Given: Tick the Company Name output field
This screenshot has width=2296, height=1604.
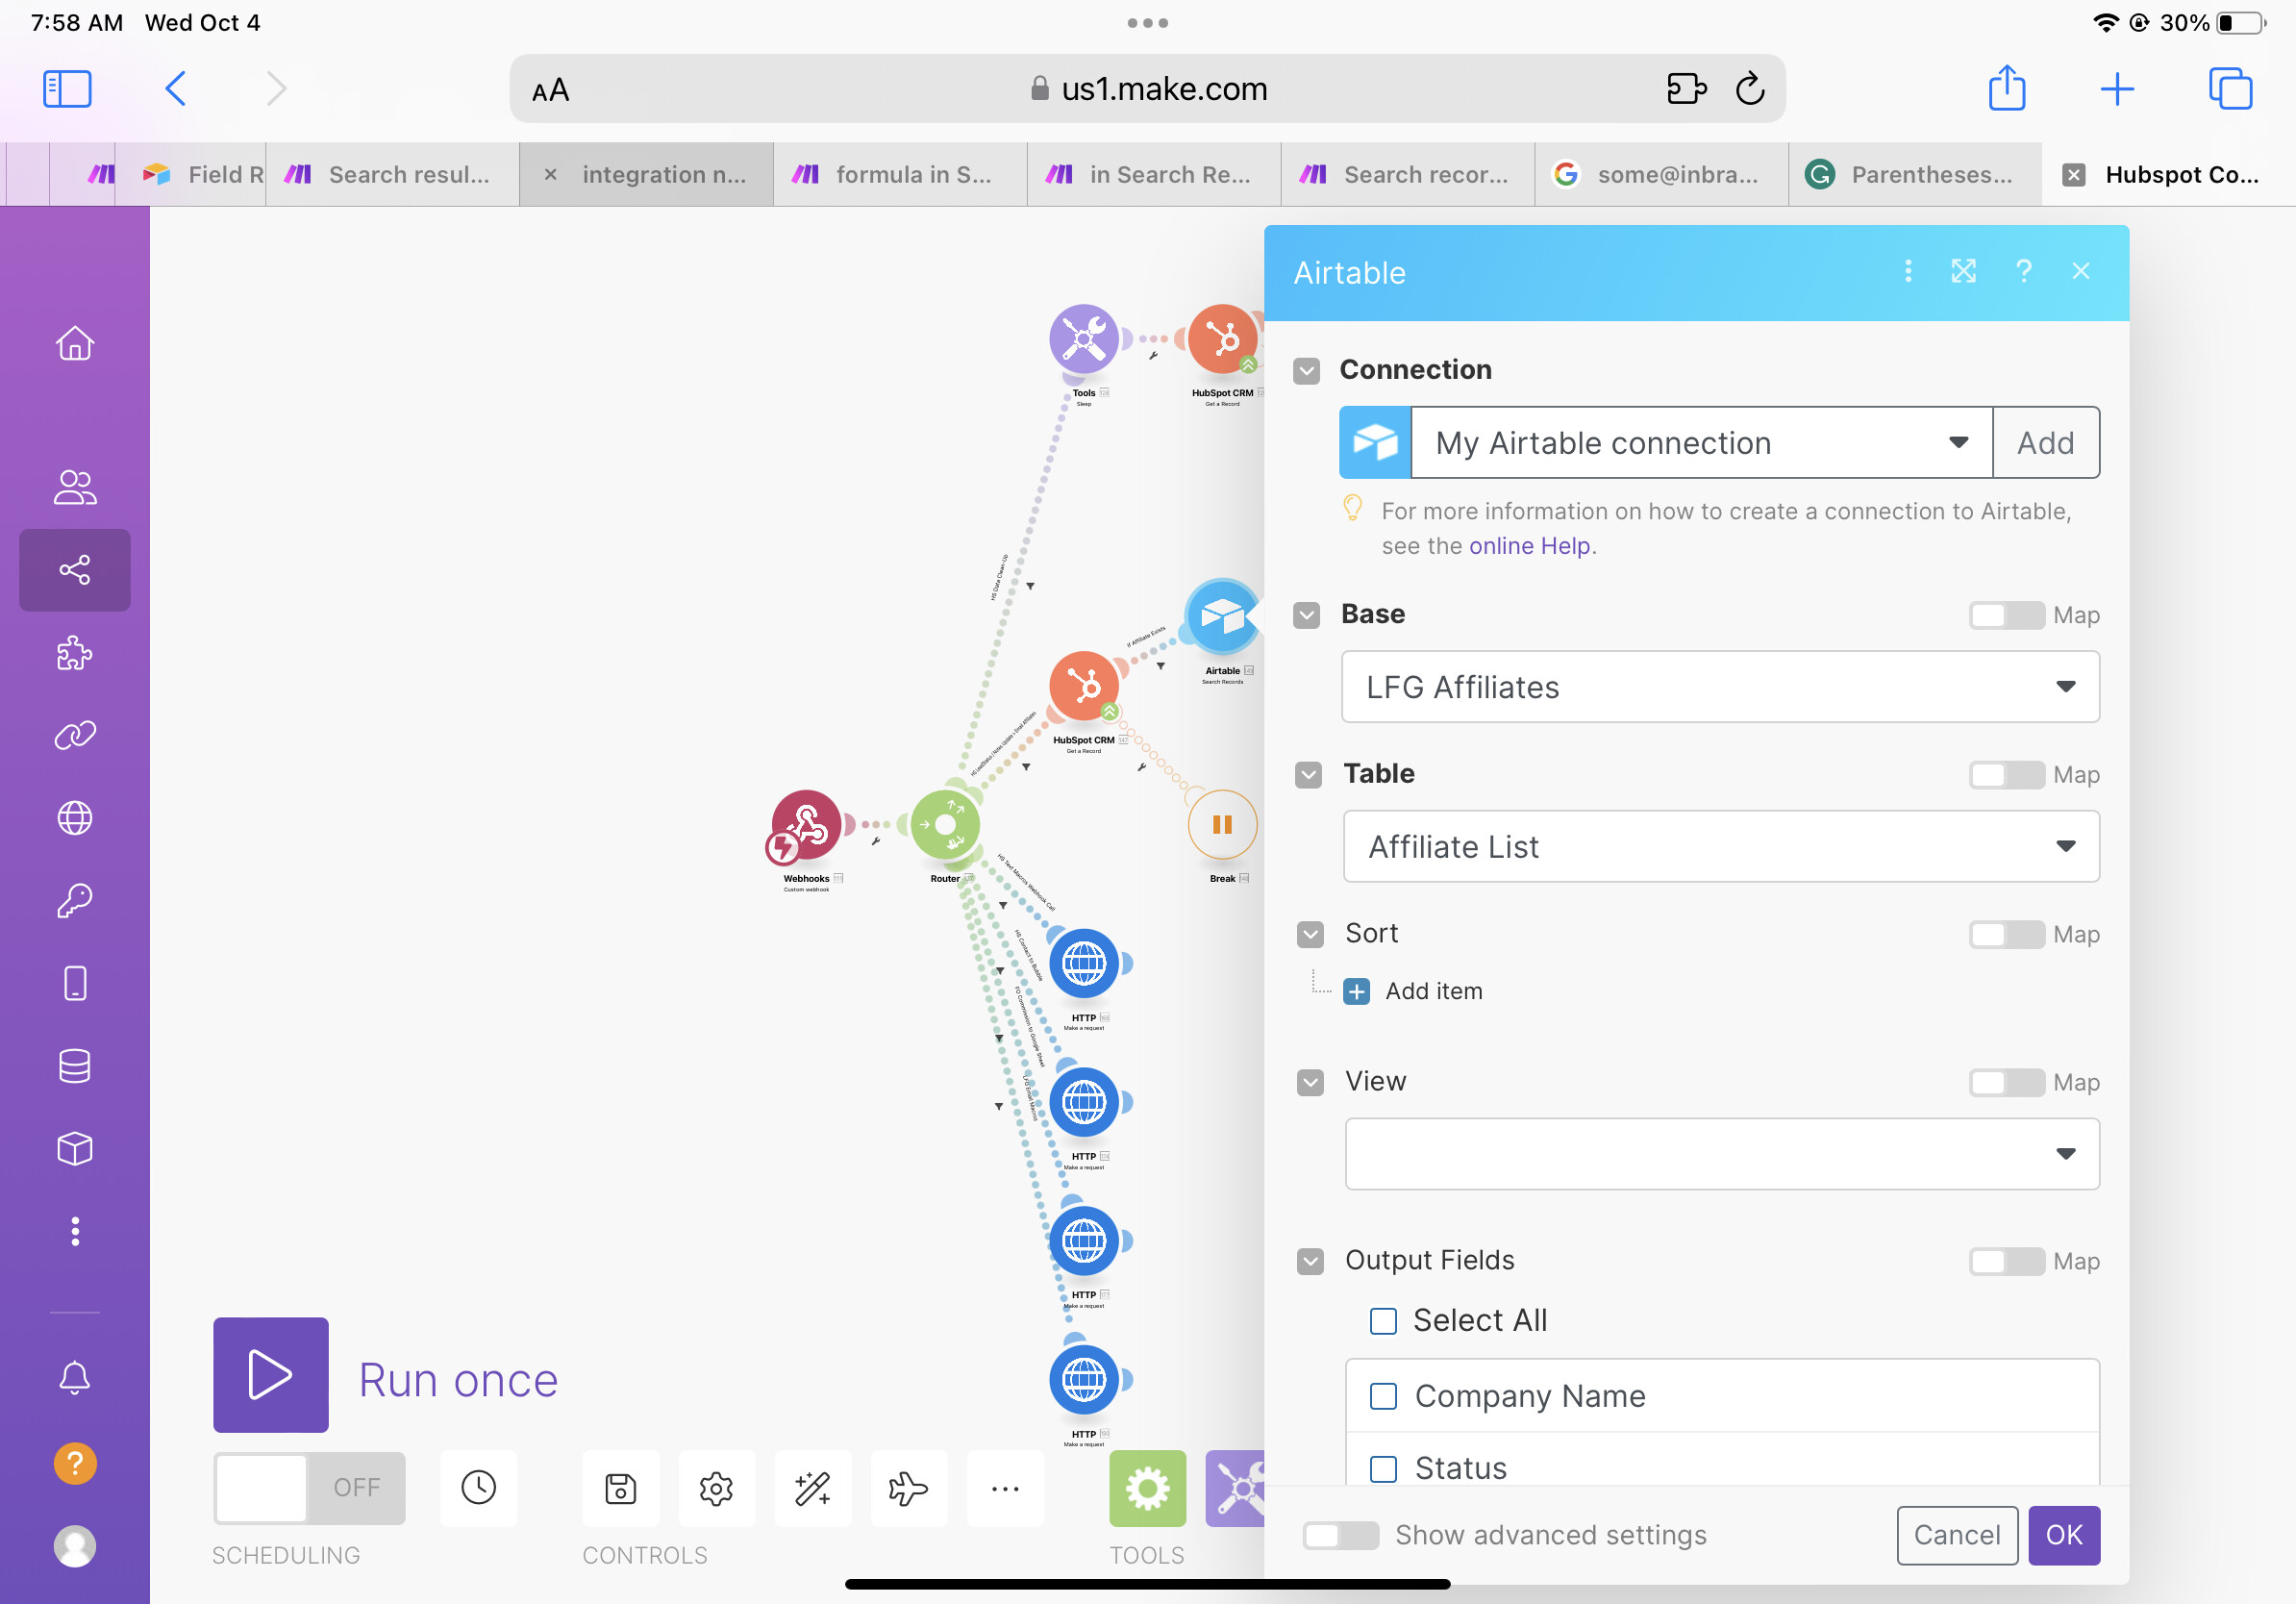Looking at the screenshot, I should [1383, 1396].
